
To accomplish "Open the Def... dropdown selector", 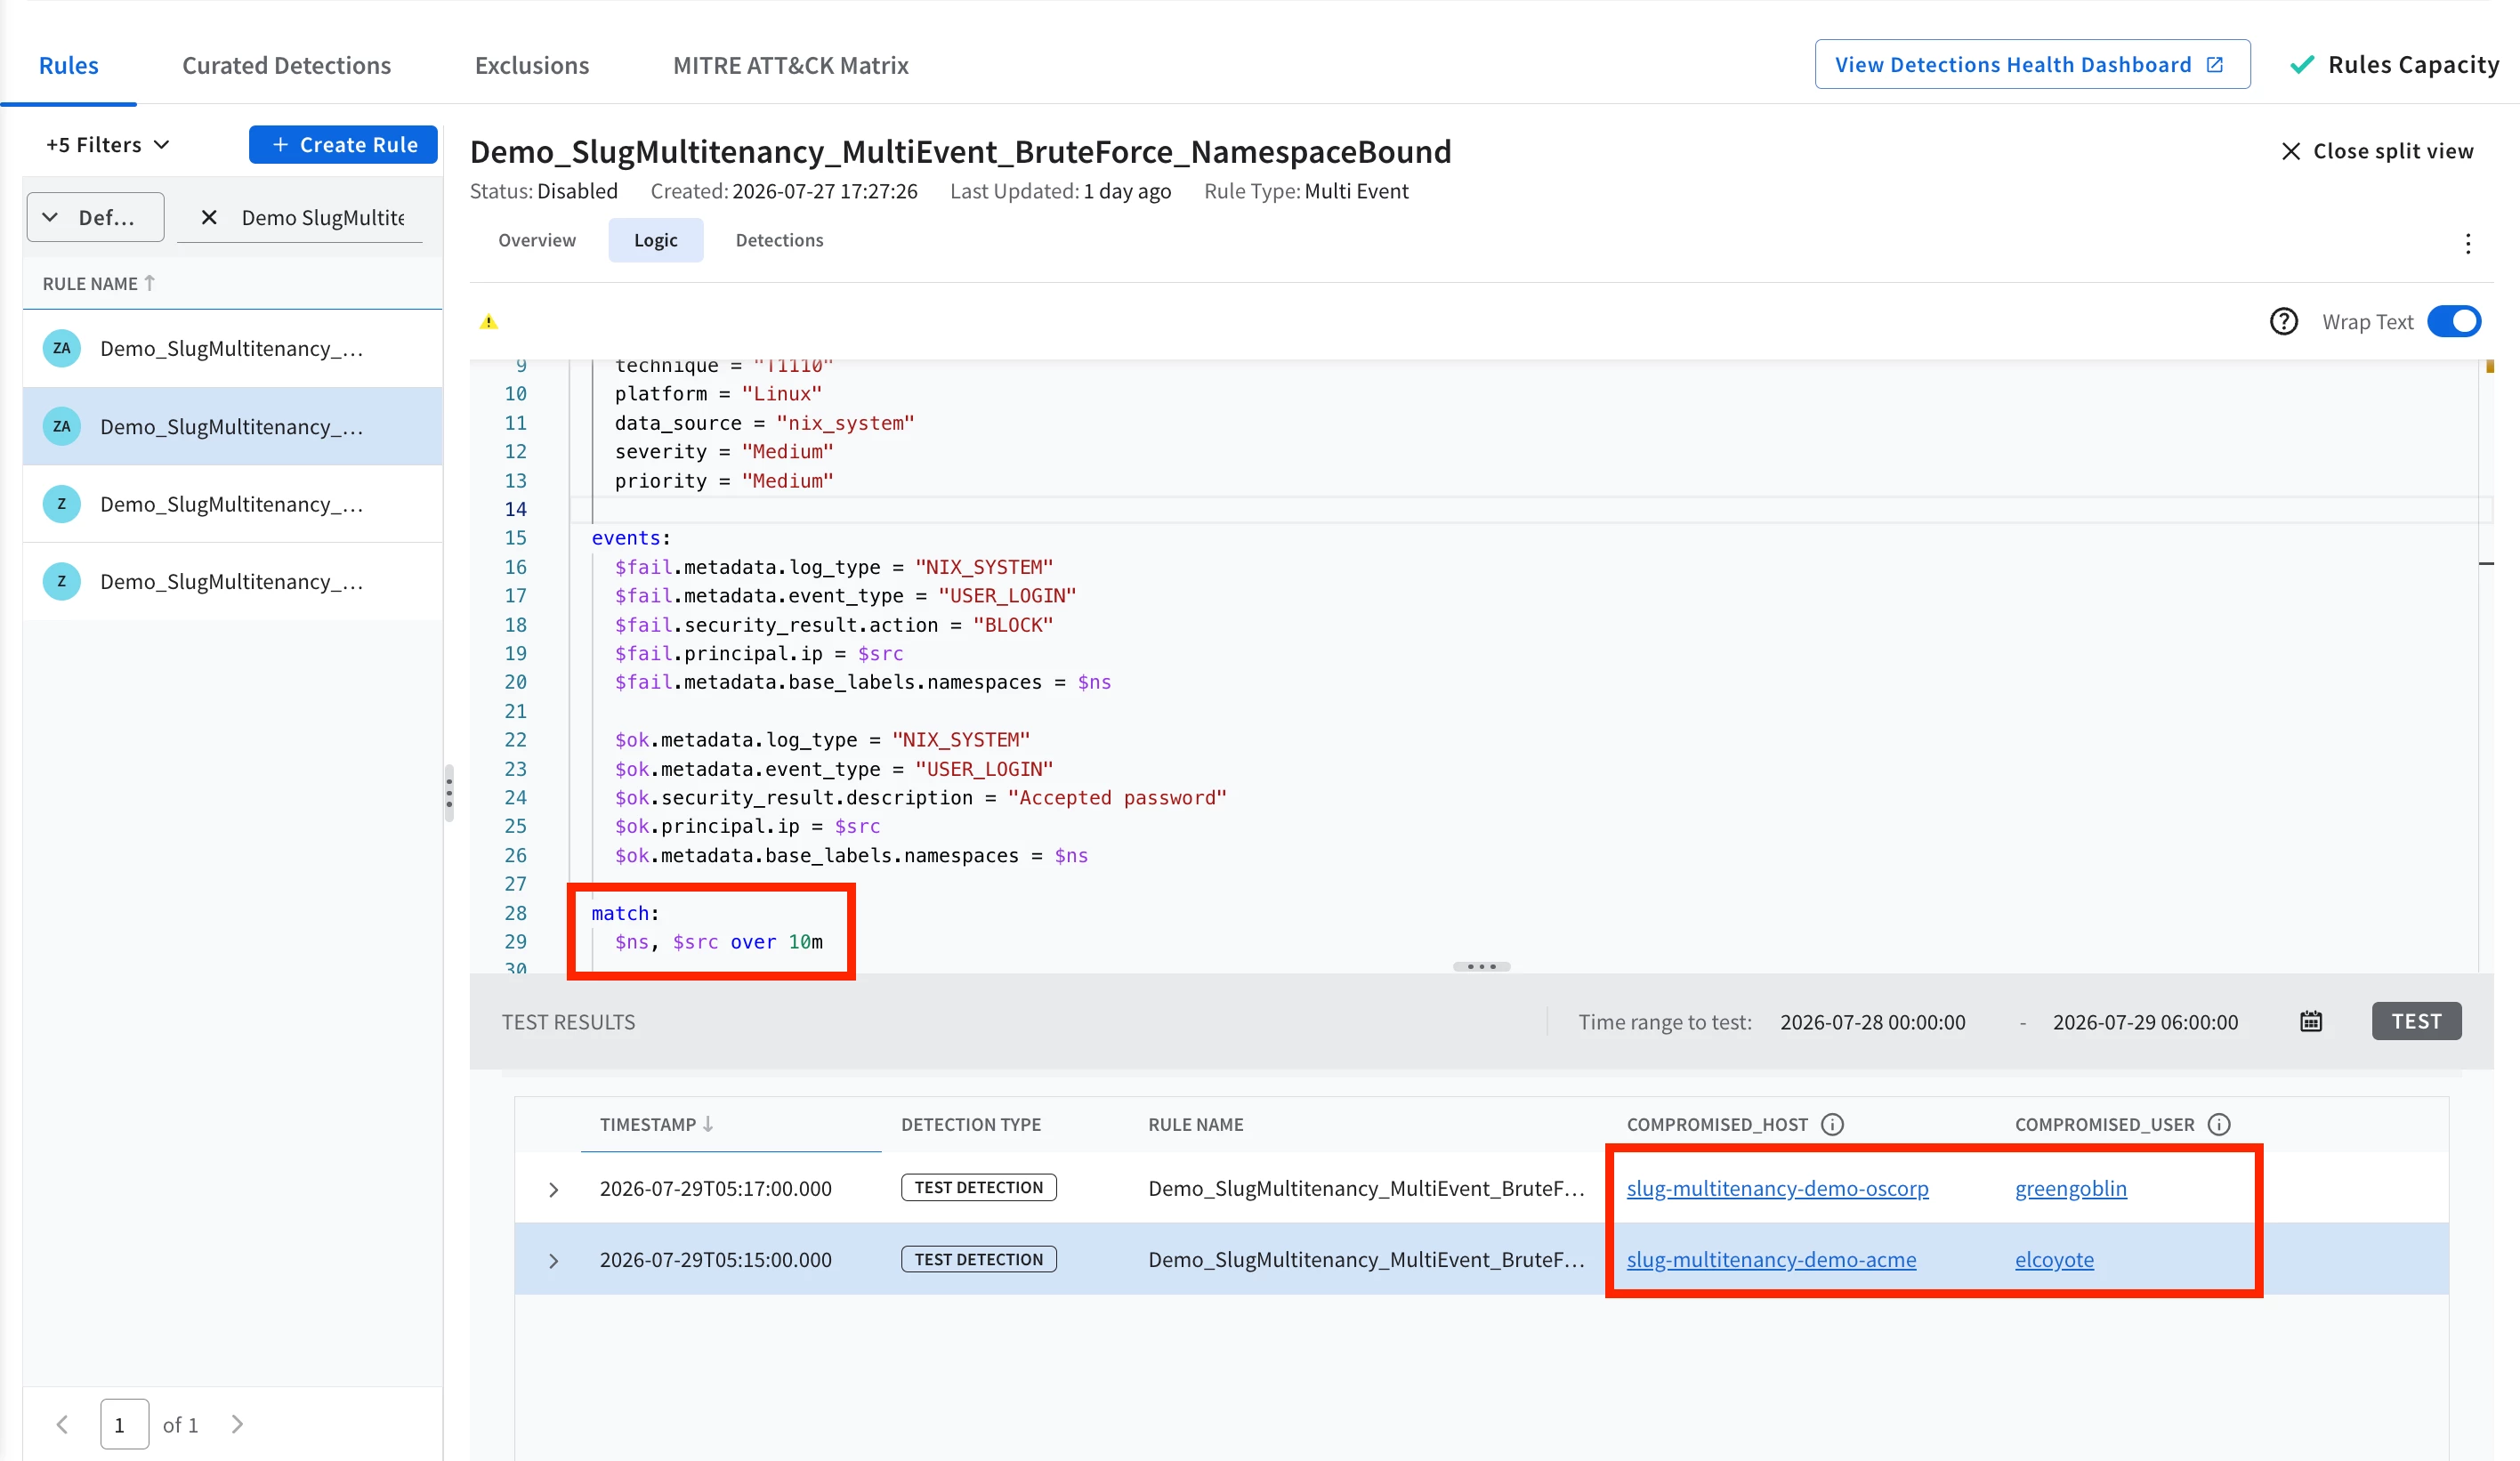I will [96, 217].
